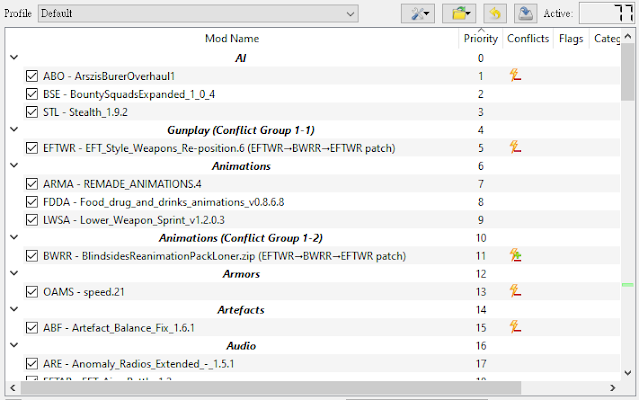Disable LWSA - Lower_Weapon_Sprint mod

pyautogui.click(x=32, y=220)
